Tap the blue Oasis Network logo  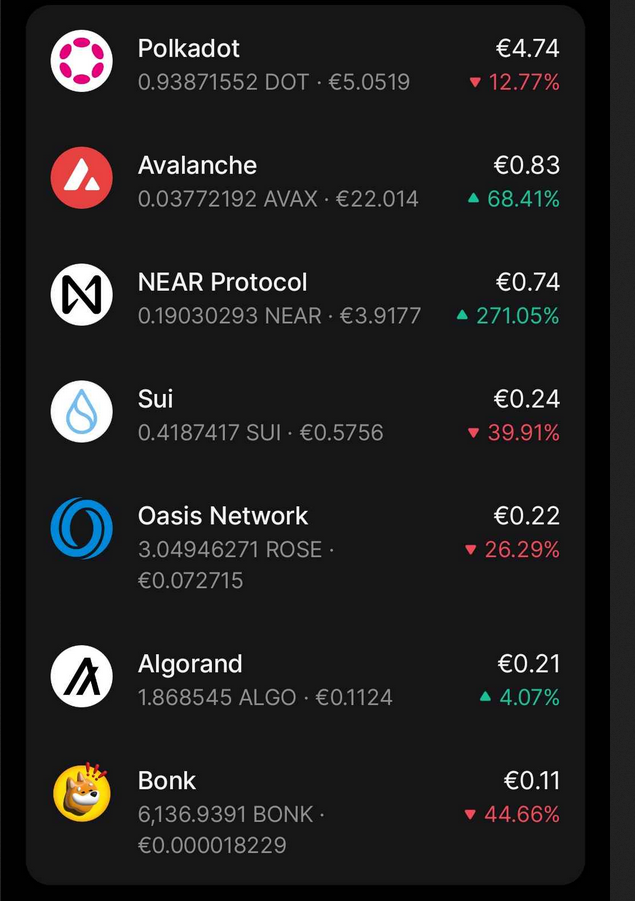click(x=82, y=528)
